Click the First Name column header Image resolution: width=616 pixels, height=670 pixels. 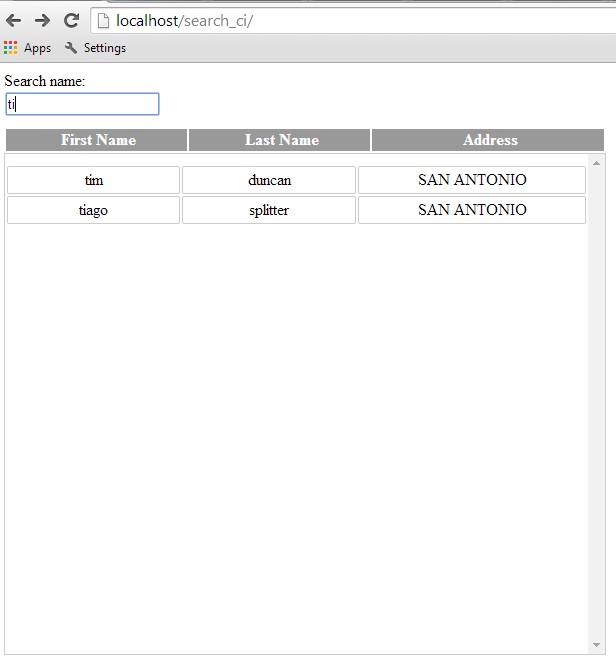[x=97, y=140]
